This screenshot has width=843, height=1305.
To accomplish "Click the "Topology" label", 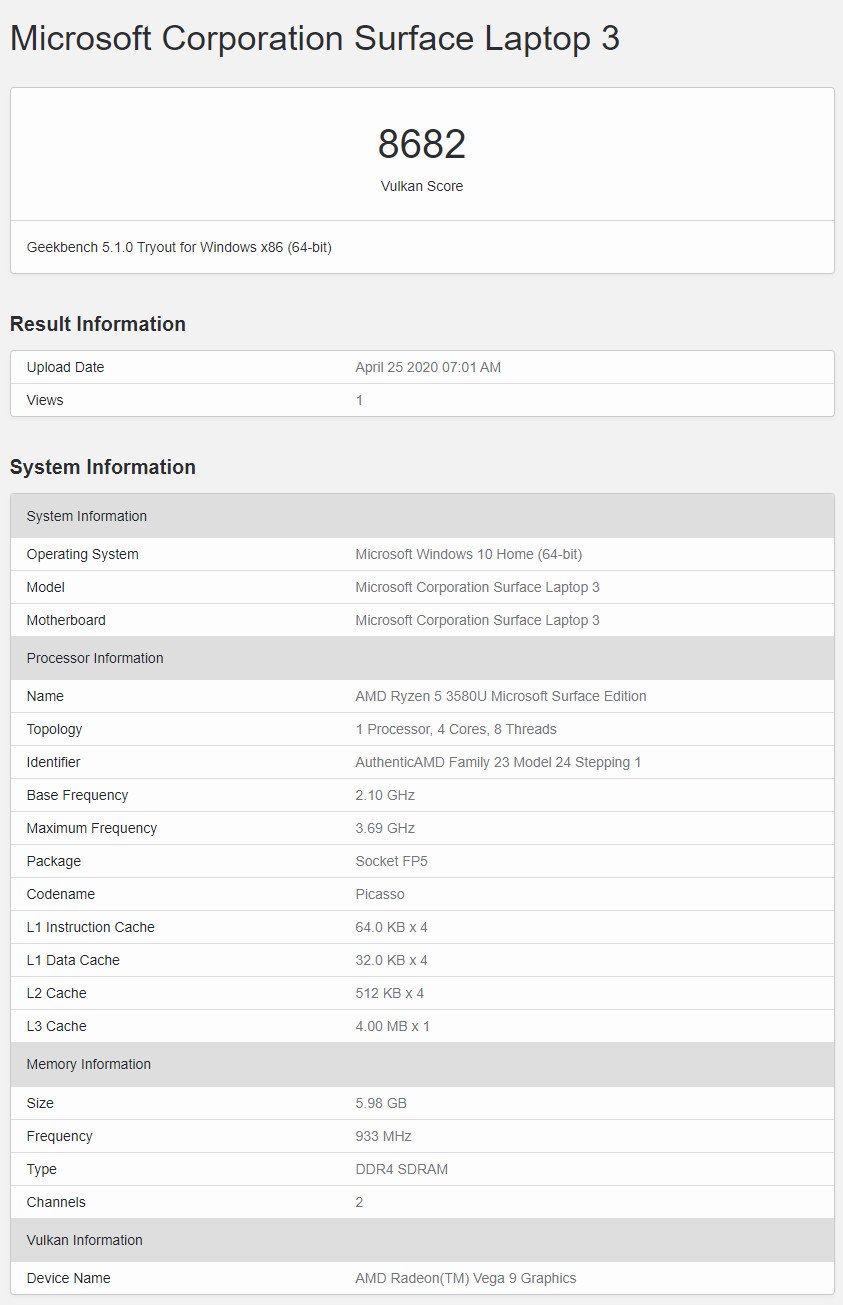I will 55,729.
